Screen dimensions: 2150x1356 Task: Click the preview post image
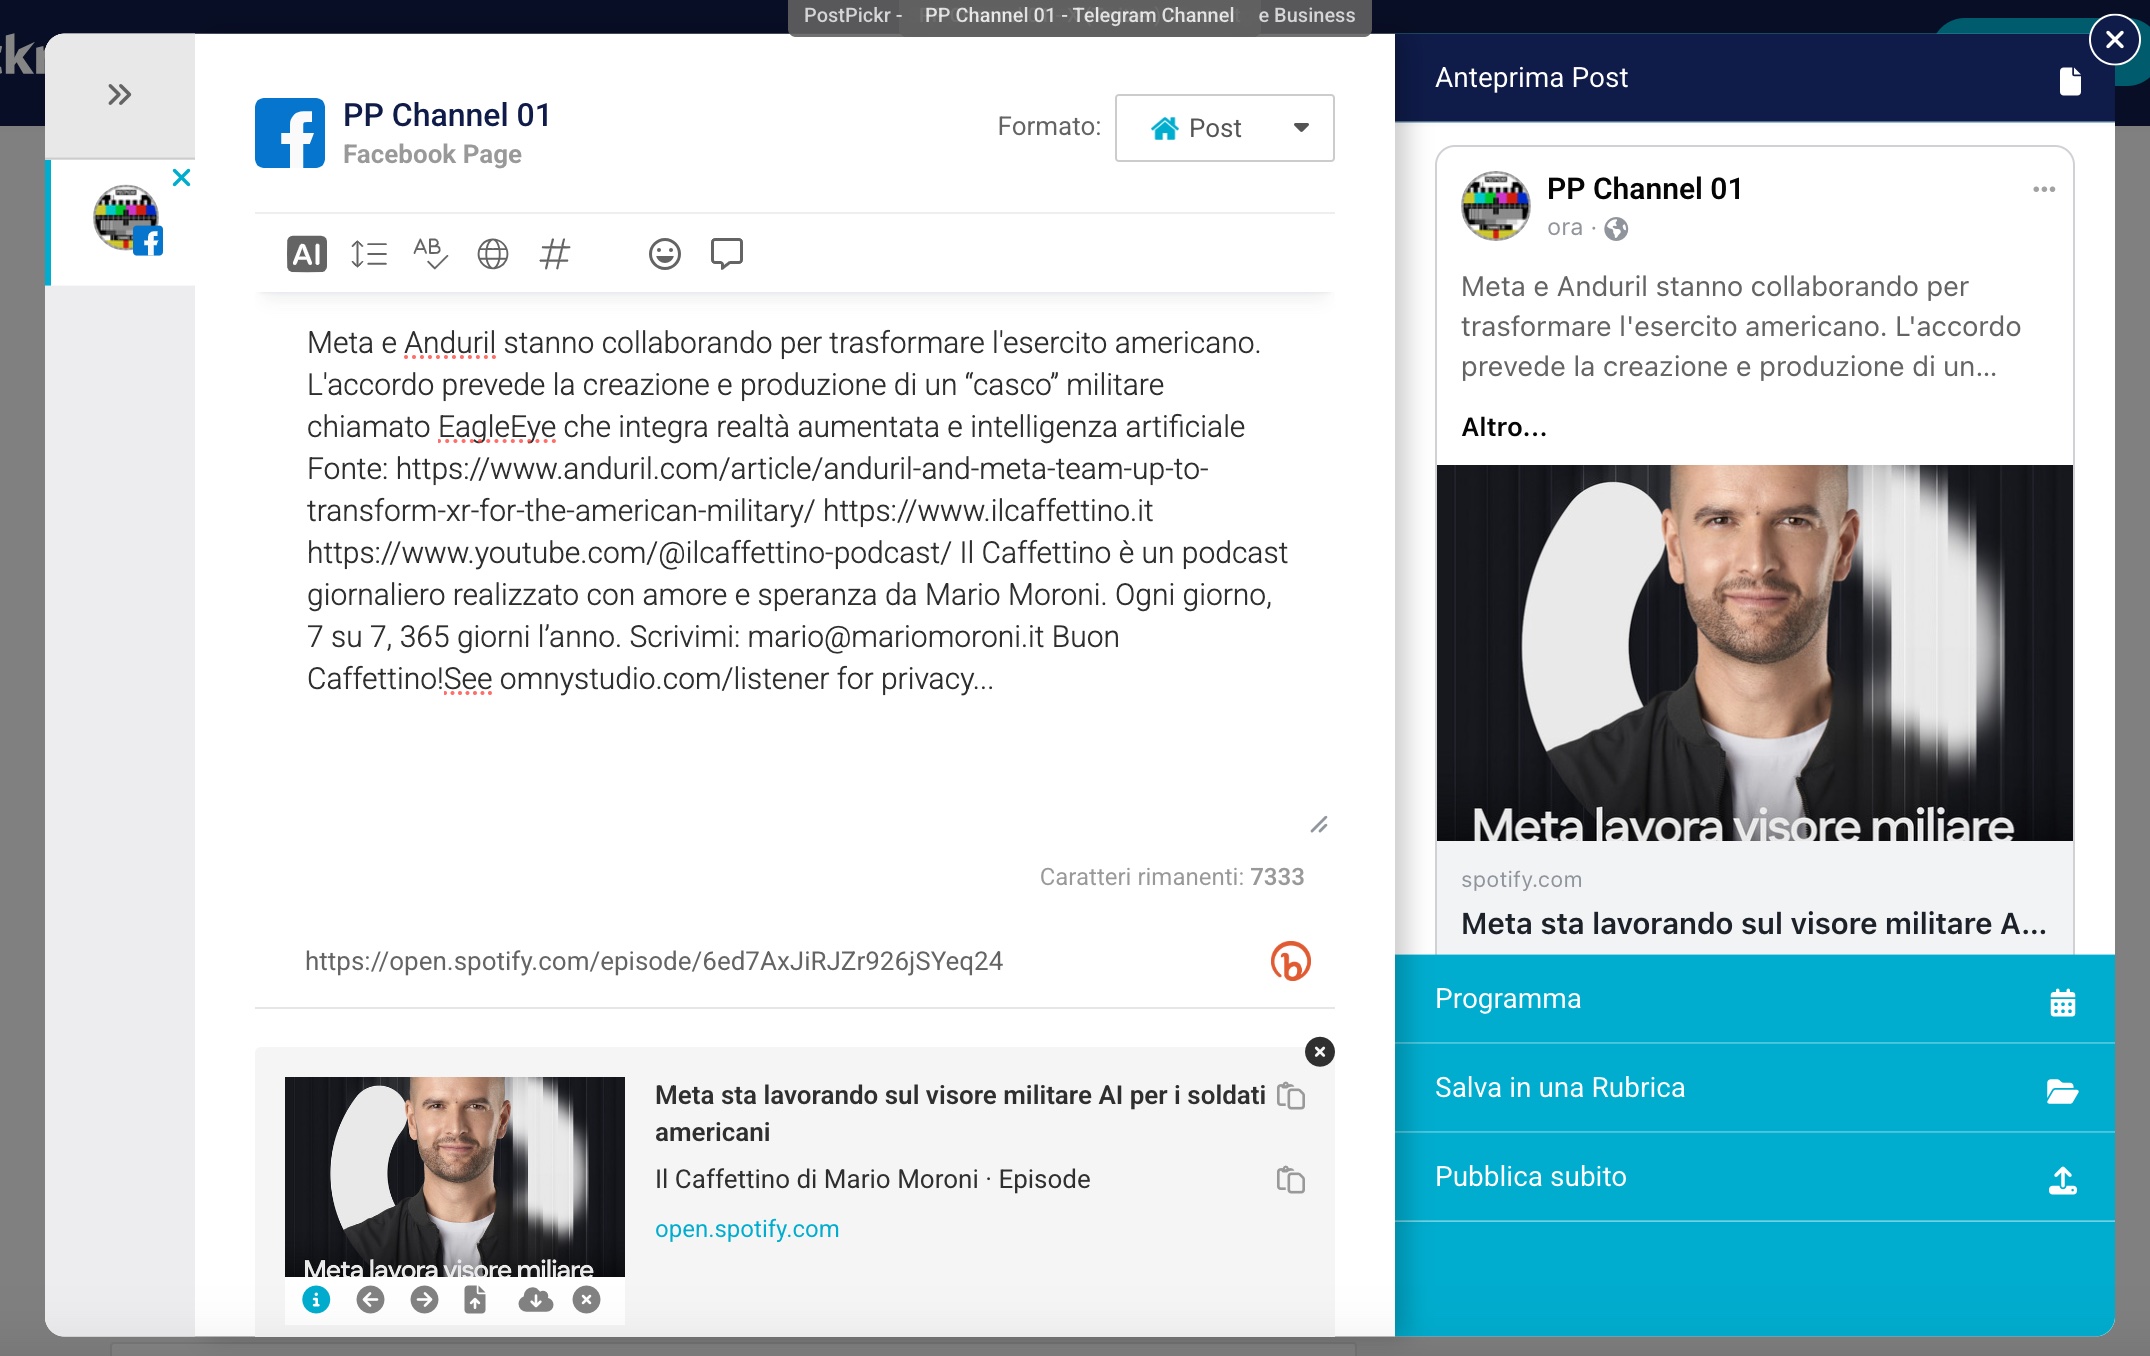click(1754, 652)
